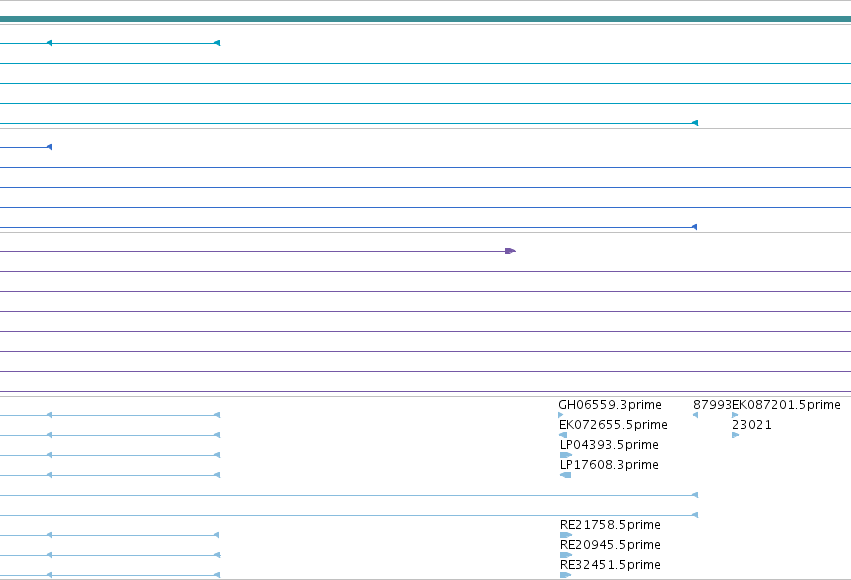Screen dimensions: 851x580
Task: Click the RE20945.5prime label
Action: [610, 545]
